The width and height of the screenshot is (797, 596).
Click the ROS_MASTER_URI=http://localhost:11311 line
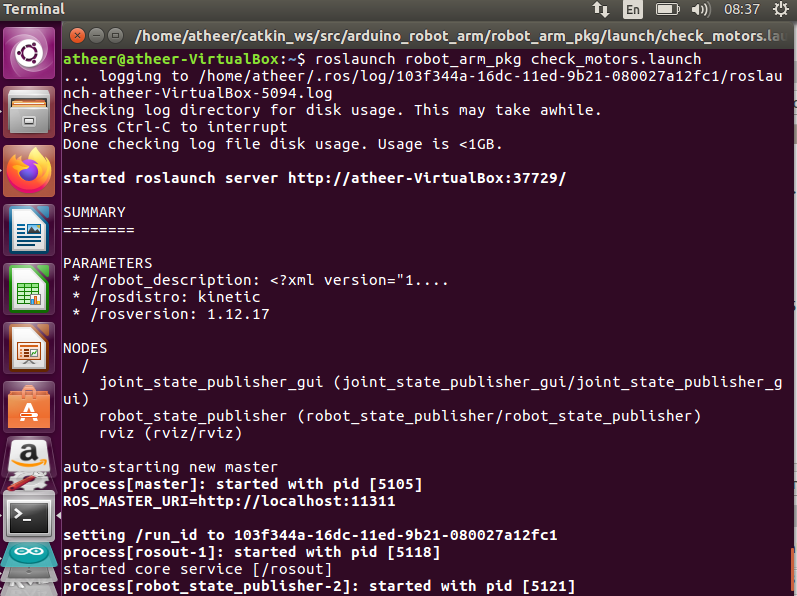[229, 501]
